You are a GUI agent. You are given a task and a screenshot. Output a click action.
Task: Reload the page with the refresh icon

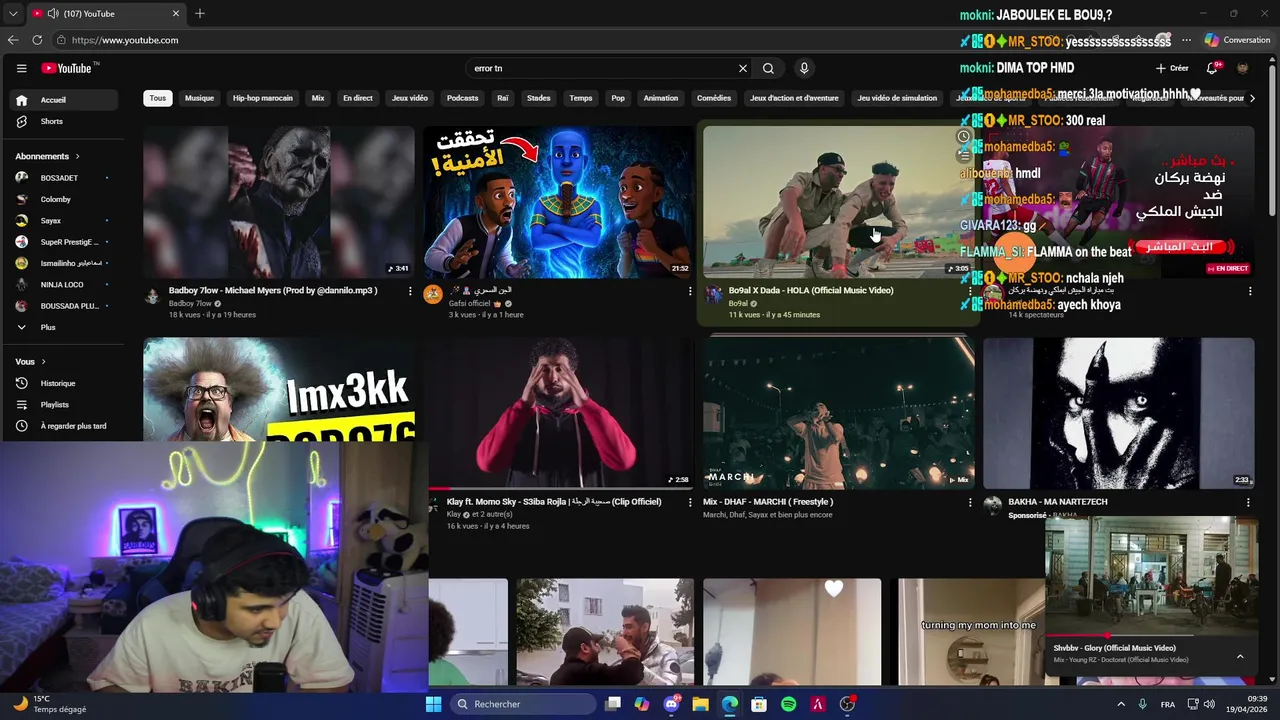pos(37,40)
